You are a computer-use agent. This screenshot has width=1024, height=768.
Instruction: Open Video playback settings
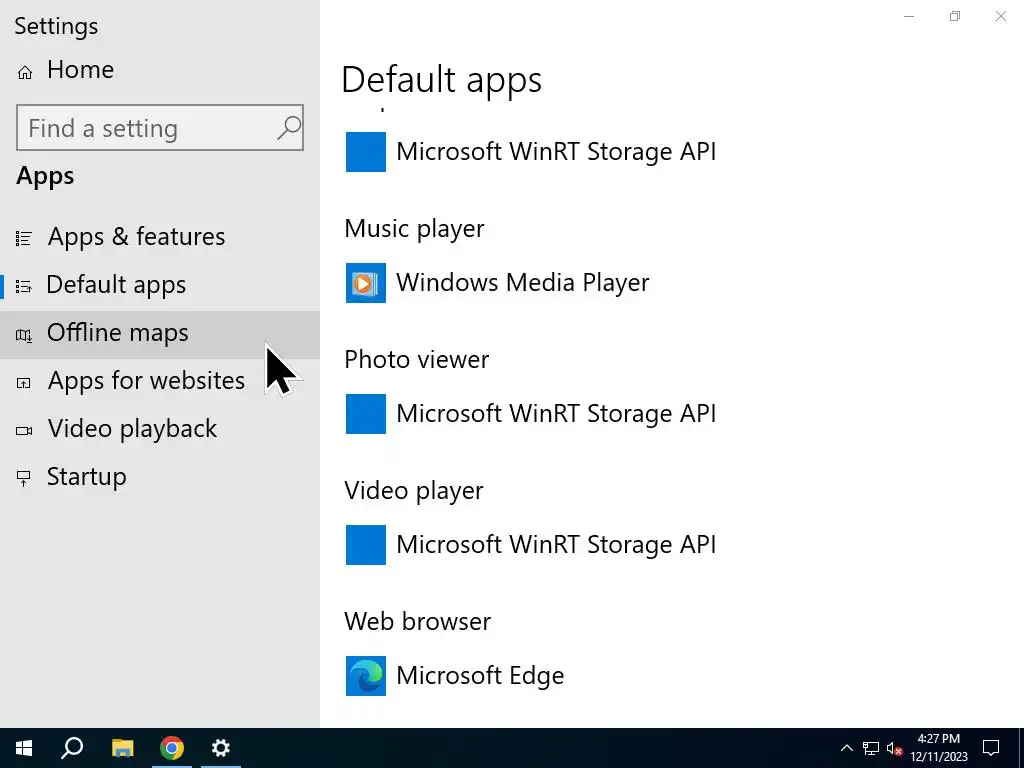tap(132, 429)
